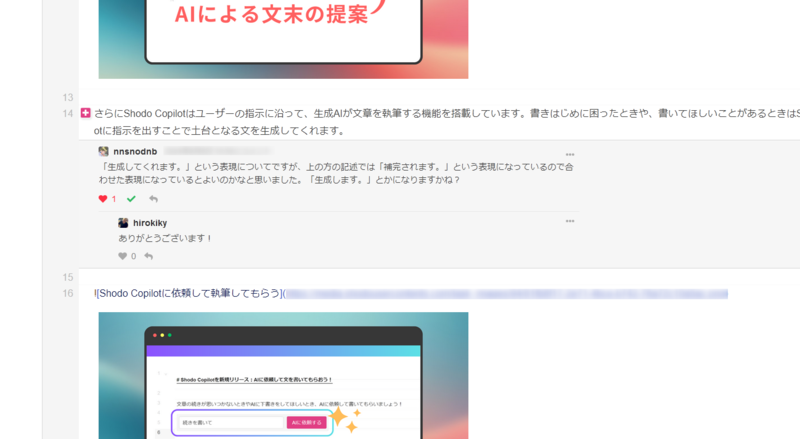Click the like count 0 on hirokiky's reply
800x439 pixels.
[x=134, y=256]
